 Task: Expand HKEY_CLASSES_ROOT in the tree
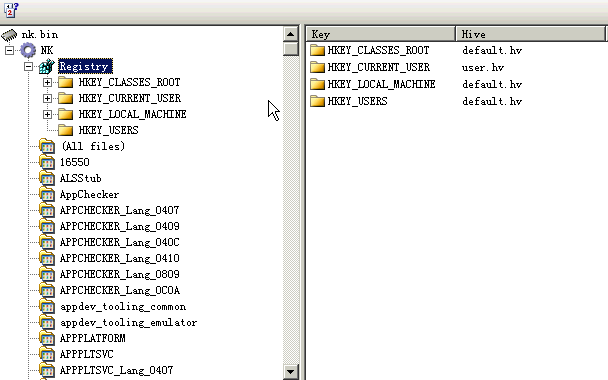pos(47,82)
